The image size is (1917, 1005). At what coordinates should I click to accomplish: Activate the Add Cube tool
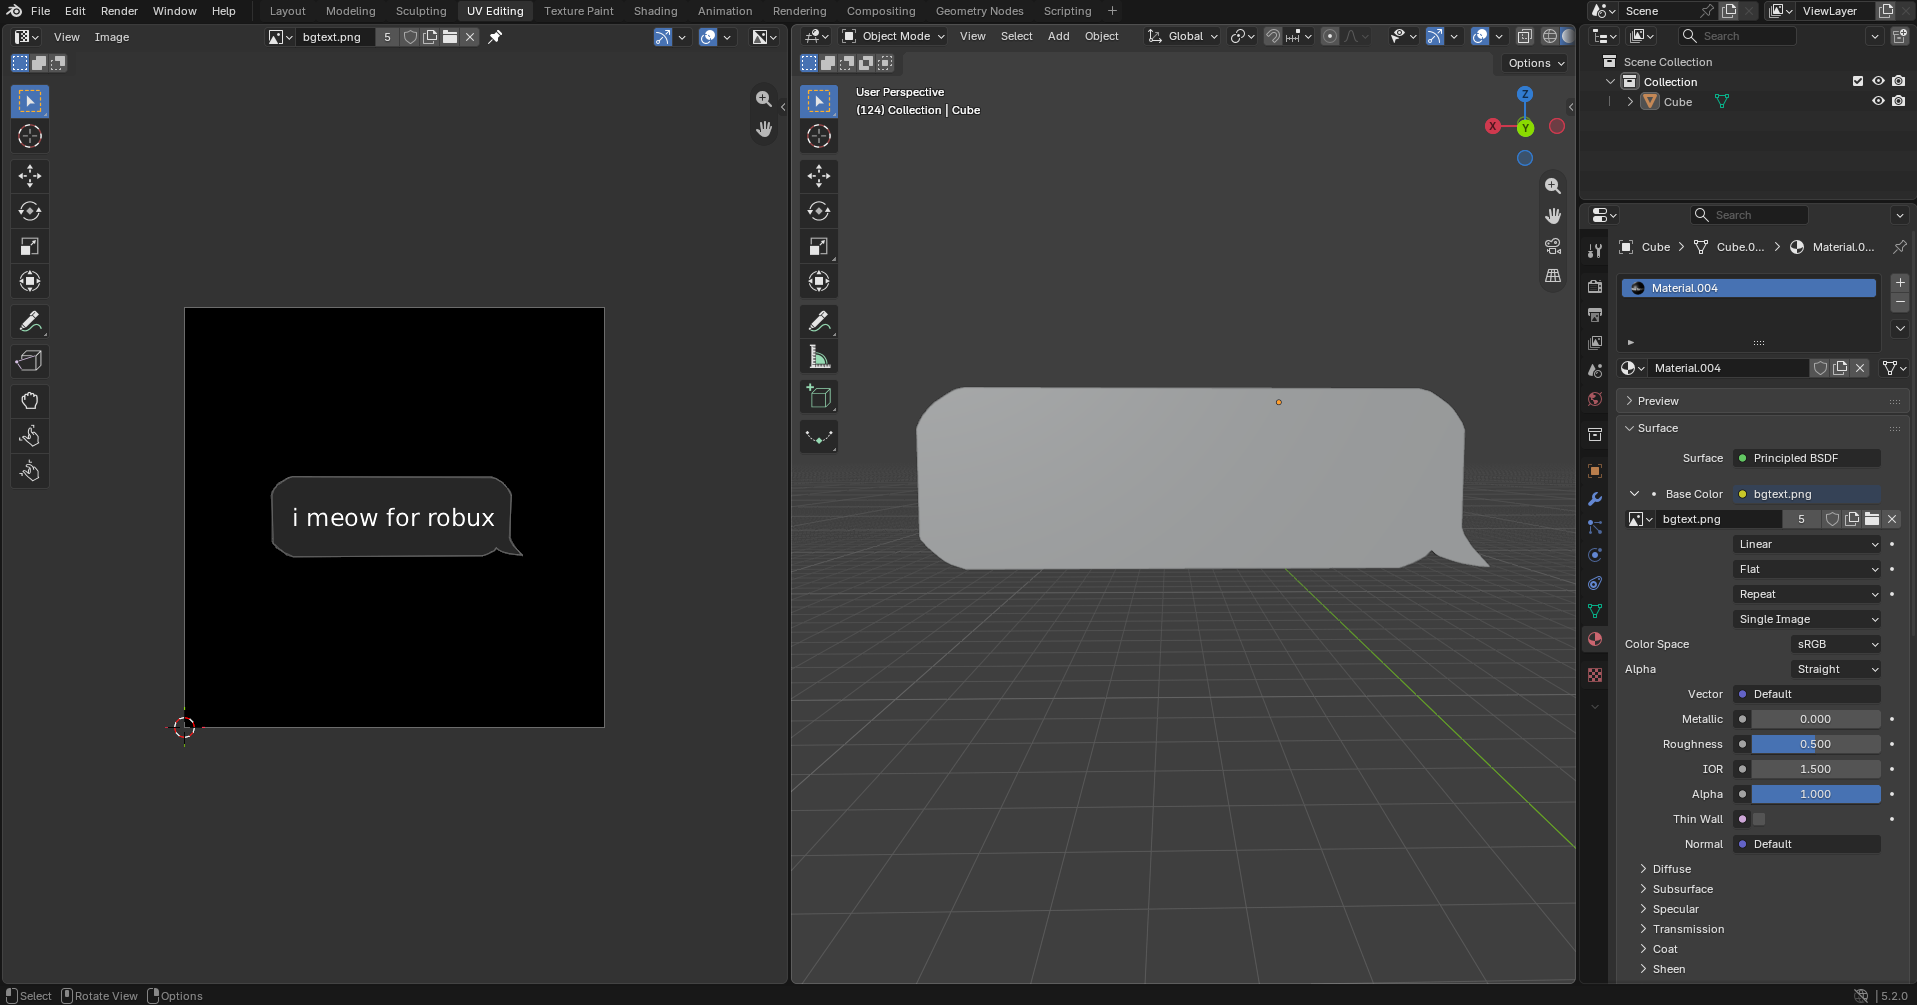tap(819, 397)
